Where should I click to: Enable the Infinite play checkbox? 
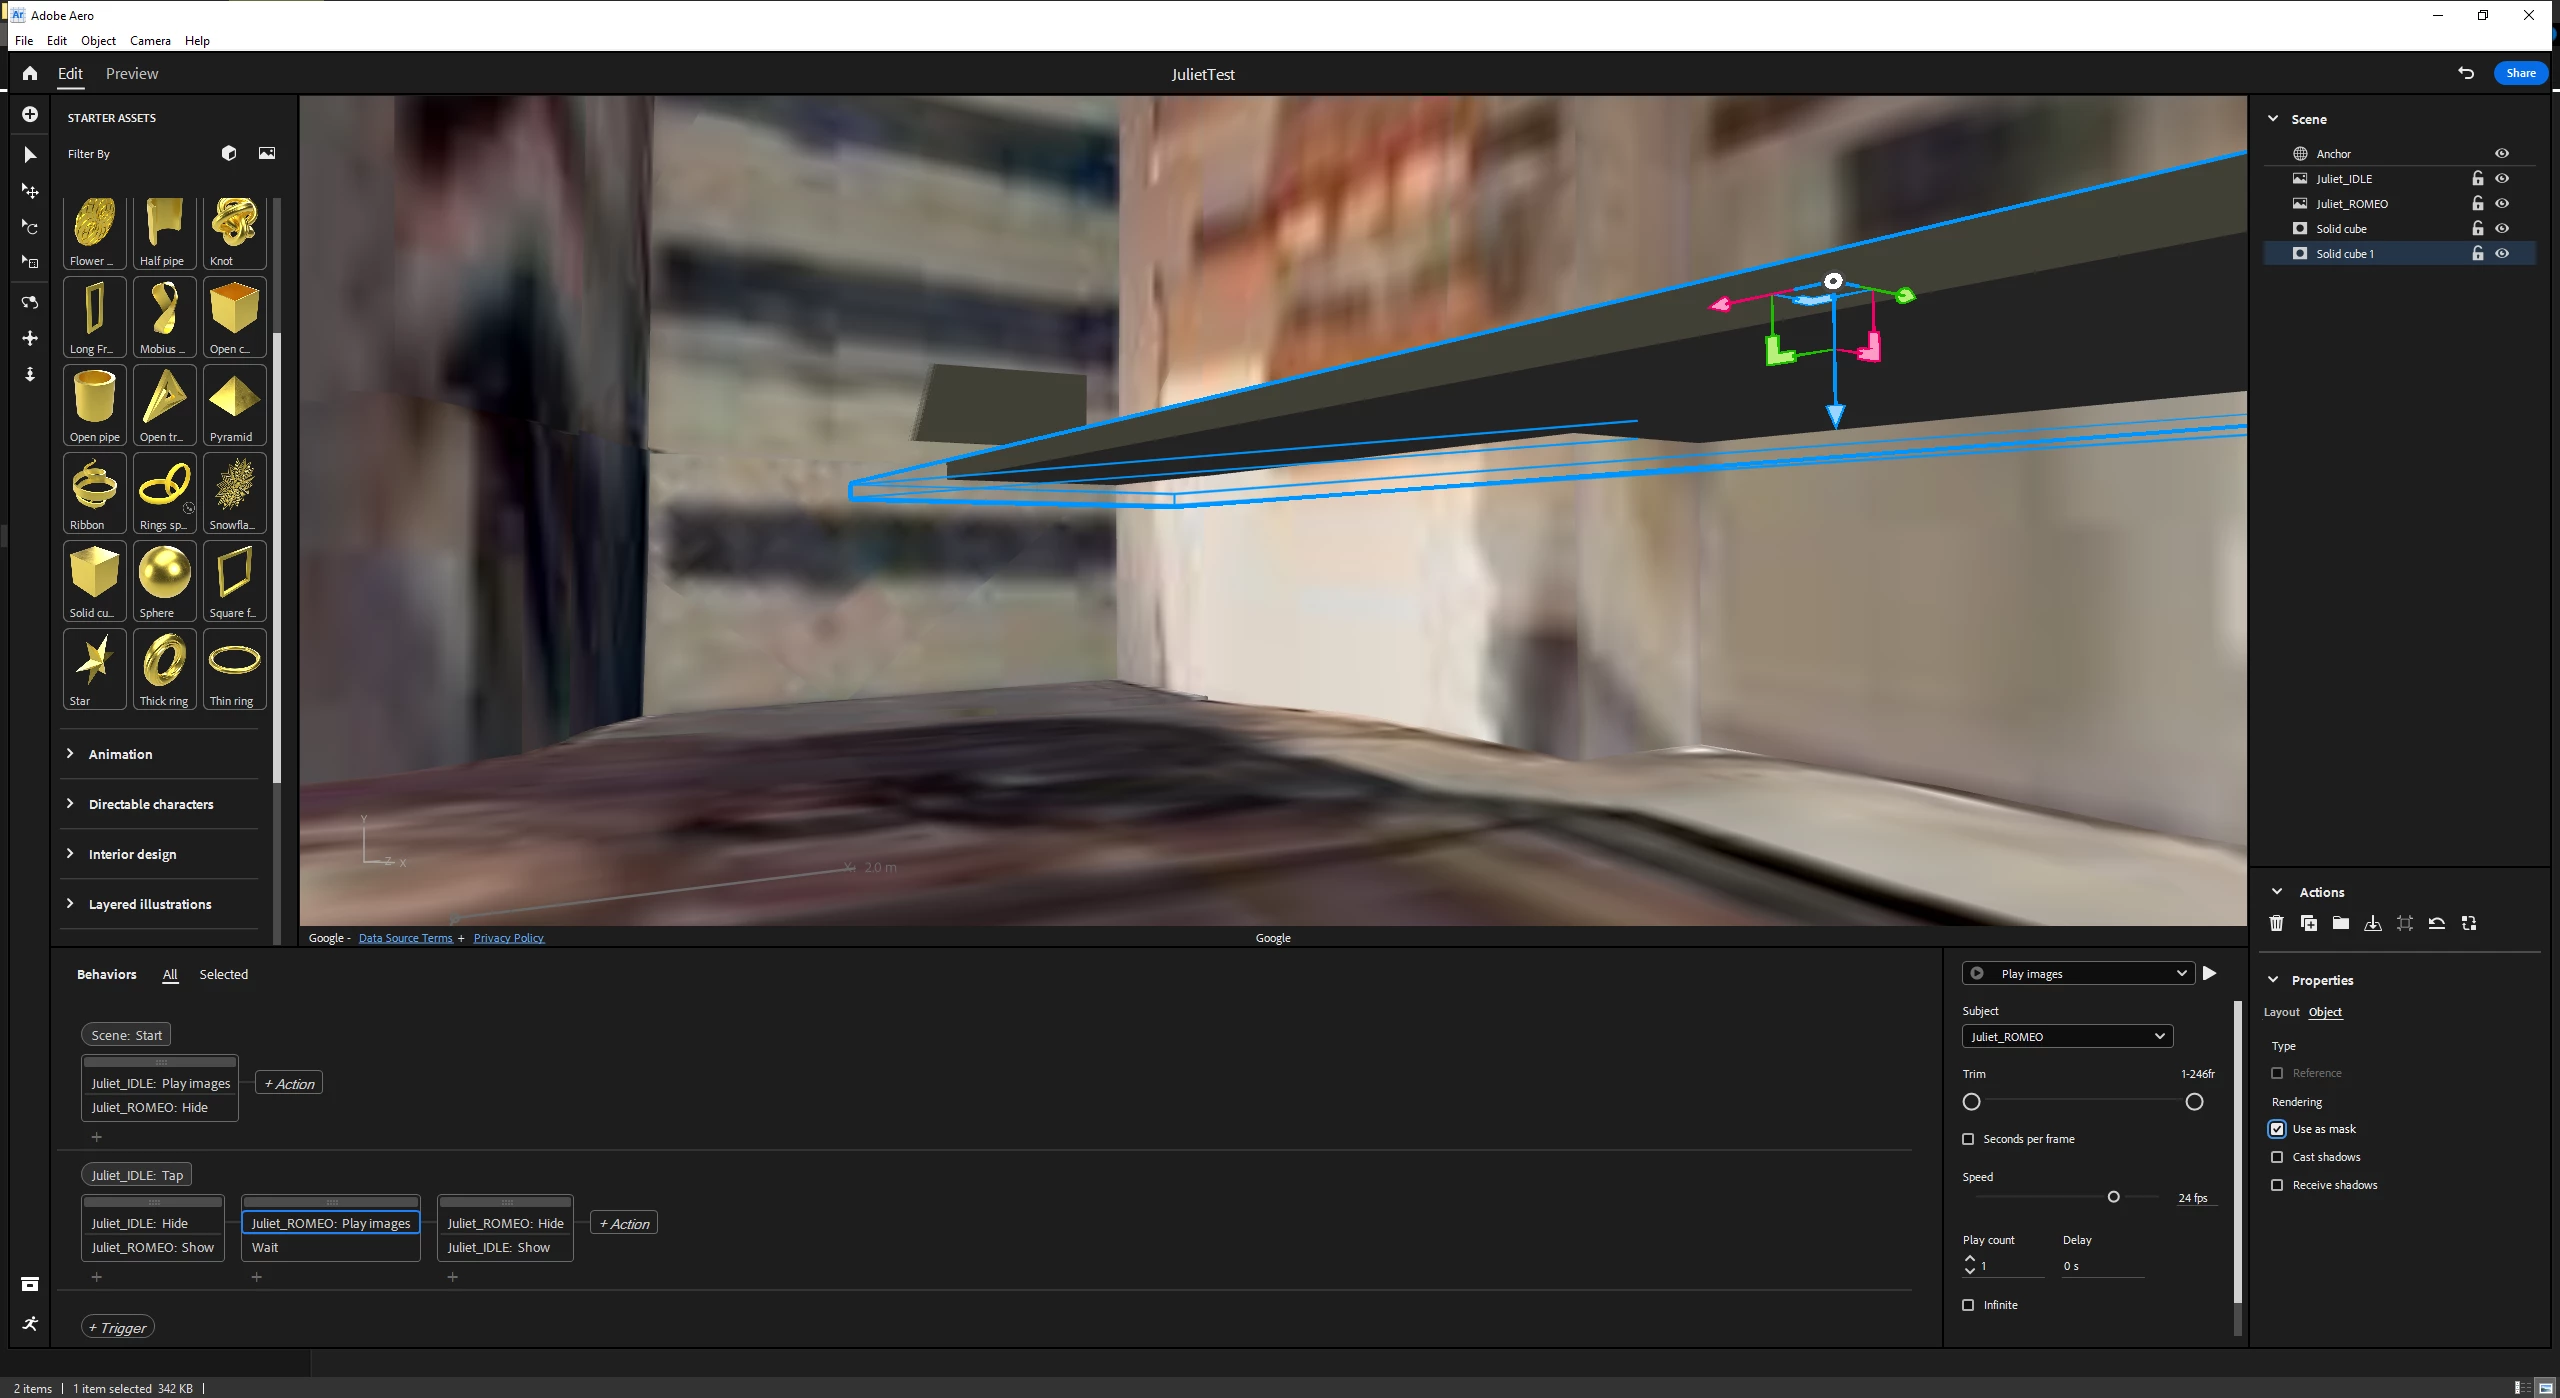(x=1968, y=1305)
